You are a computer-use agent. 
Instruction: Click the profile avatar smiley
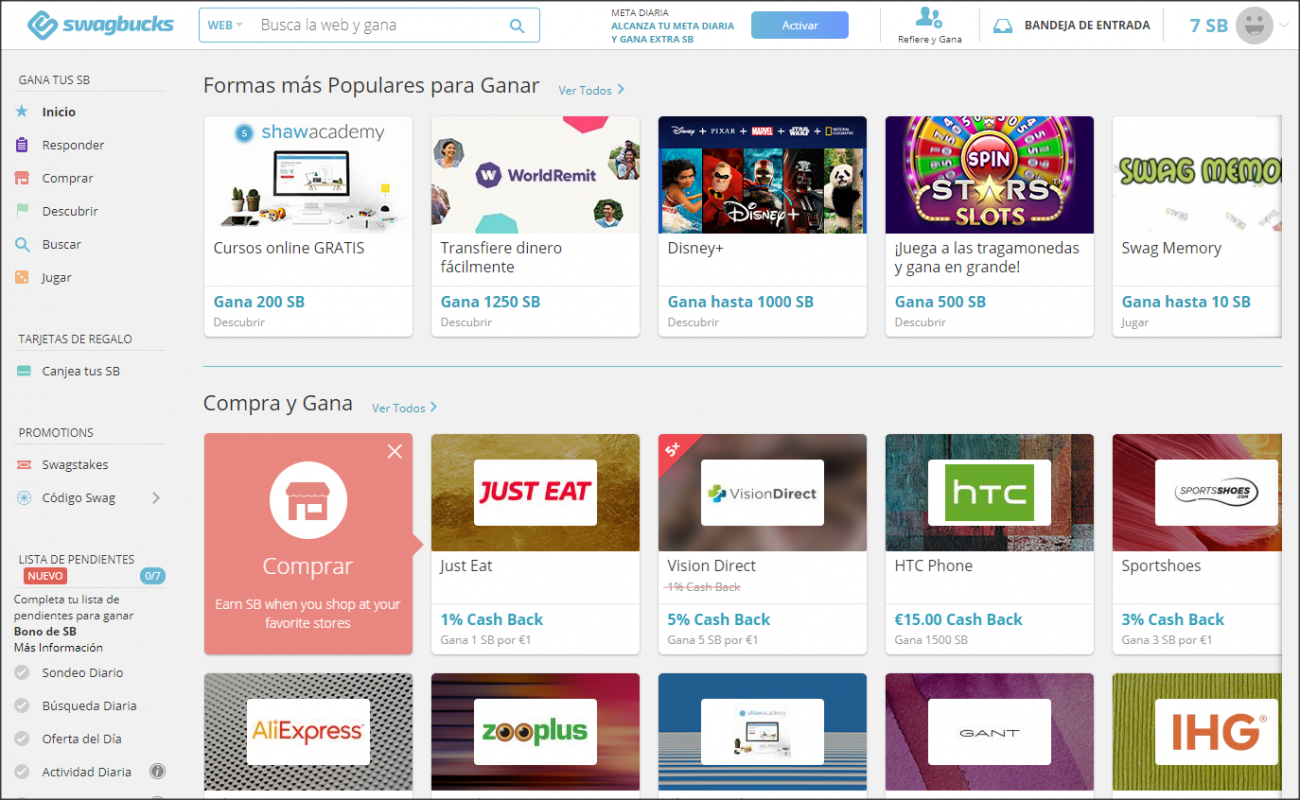click(1254, 25)
